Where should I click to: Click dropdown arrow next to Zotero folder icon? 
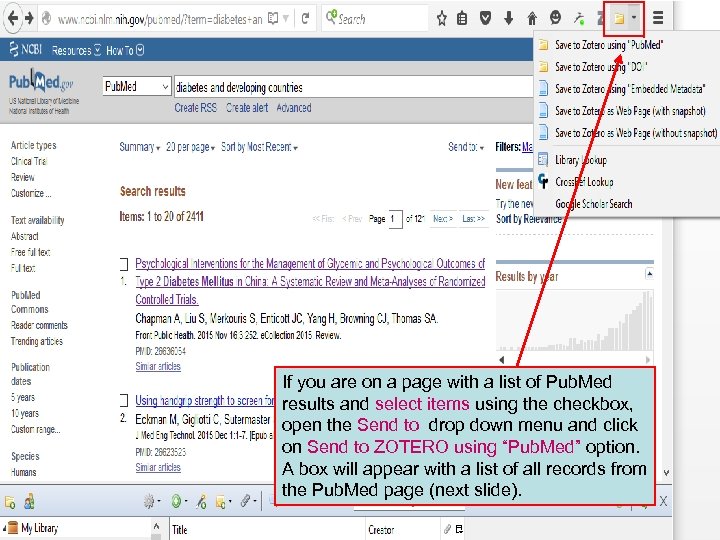tap(634, 18)
